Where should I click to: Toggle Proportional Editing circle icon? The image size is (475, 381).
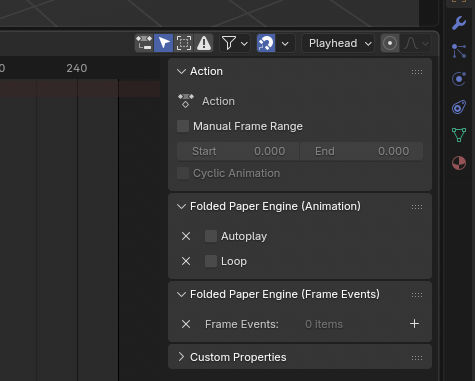tap(390, 43)
